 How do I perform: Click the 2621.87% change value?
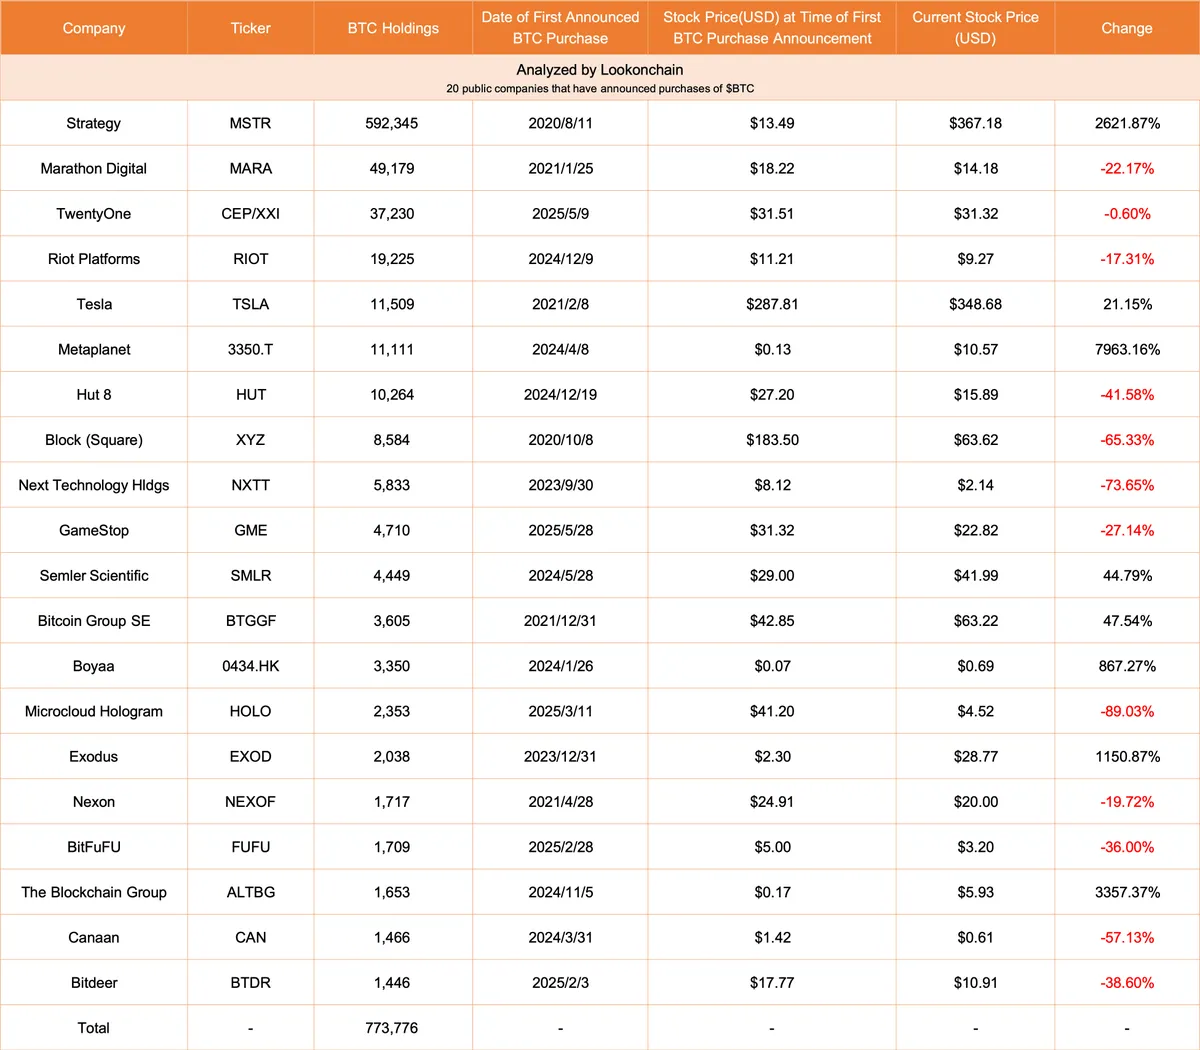point(1127,123)
